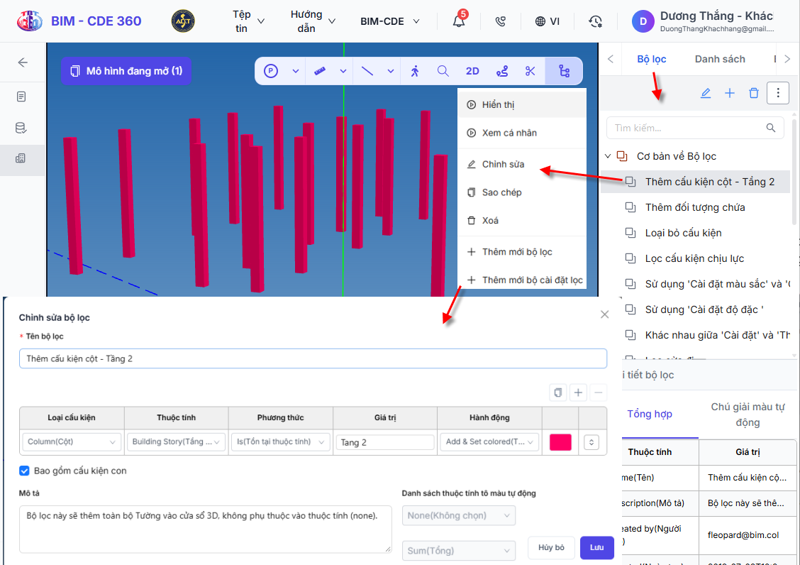Close the 'Chỉnh sửa bộ lọc' dialog
This screenshot has height=565, width=800.
click(605, 314)
